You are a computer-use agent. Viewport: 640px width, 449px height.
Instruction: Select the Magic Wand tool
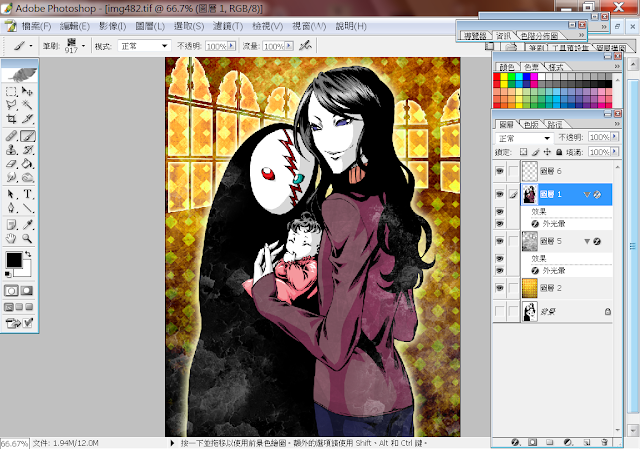pyautogui.click(x=27, y=105)
